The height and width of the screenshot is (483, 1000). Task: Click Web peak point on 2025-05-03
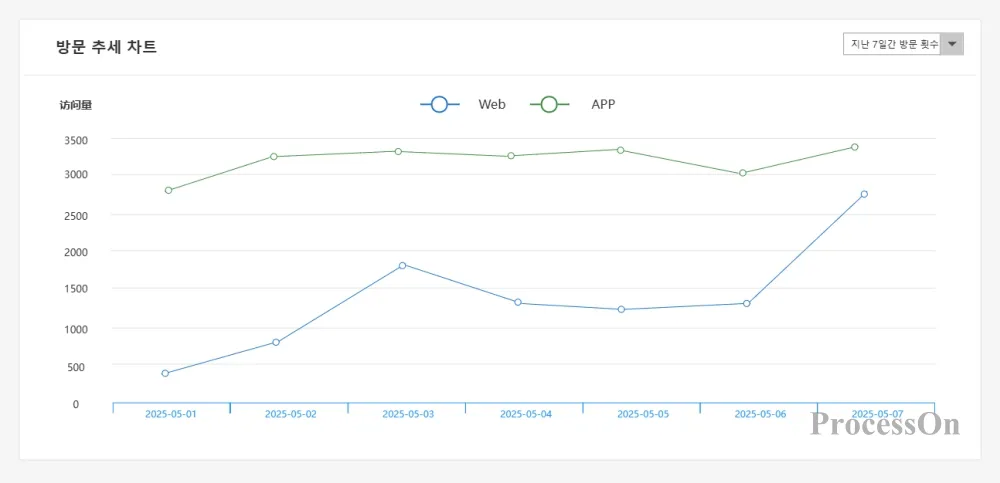[402, 265]
